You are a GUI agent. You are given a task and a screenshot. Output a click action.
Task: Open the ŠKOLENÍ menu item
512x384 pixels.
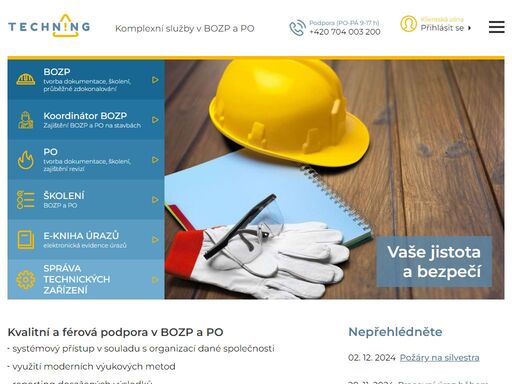[86, 200]
